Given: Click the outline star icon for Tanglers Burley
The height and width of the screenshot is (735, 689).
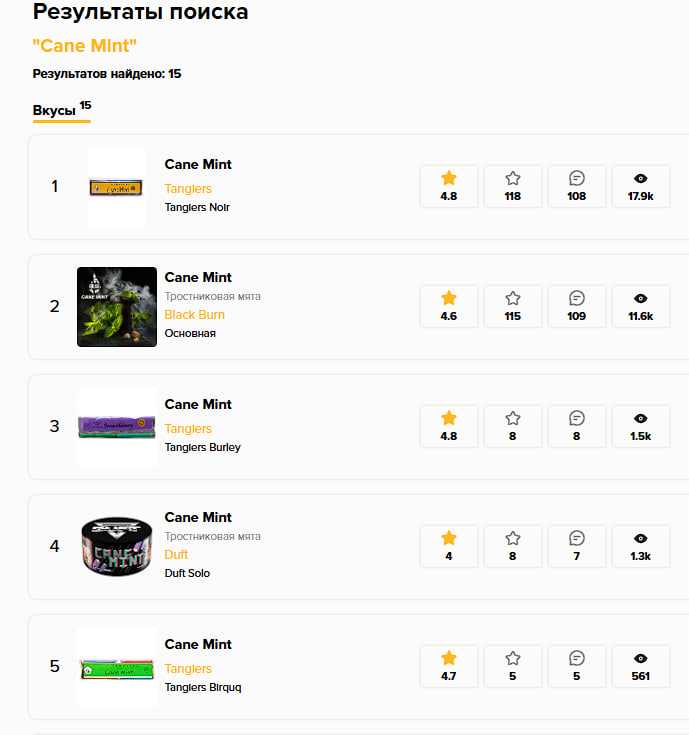Looking at the screenshot, I should coord(513,418).
